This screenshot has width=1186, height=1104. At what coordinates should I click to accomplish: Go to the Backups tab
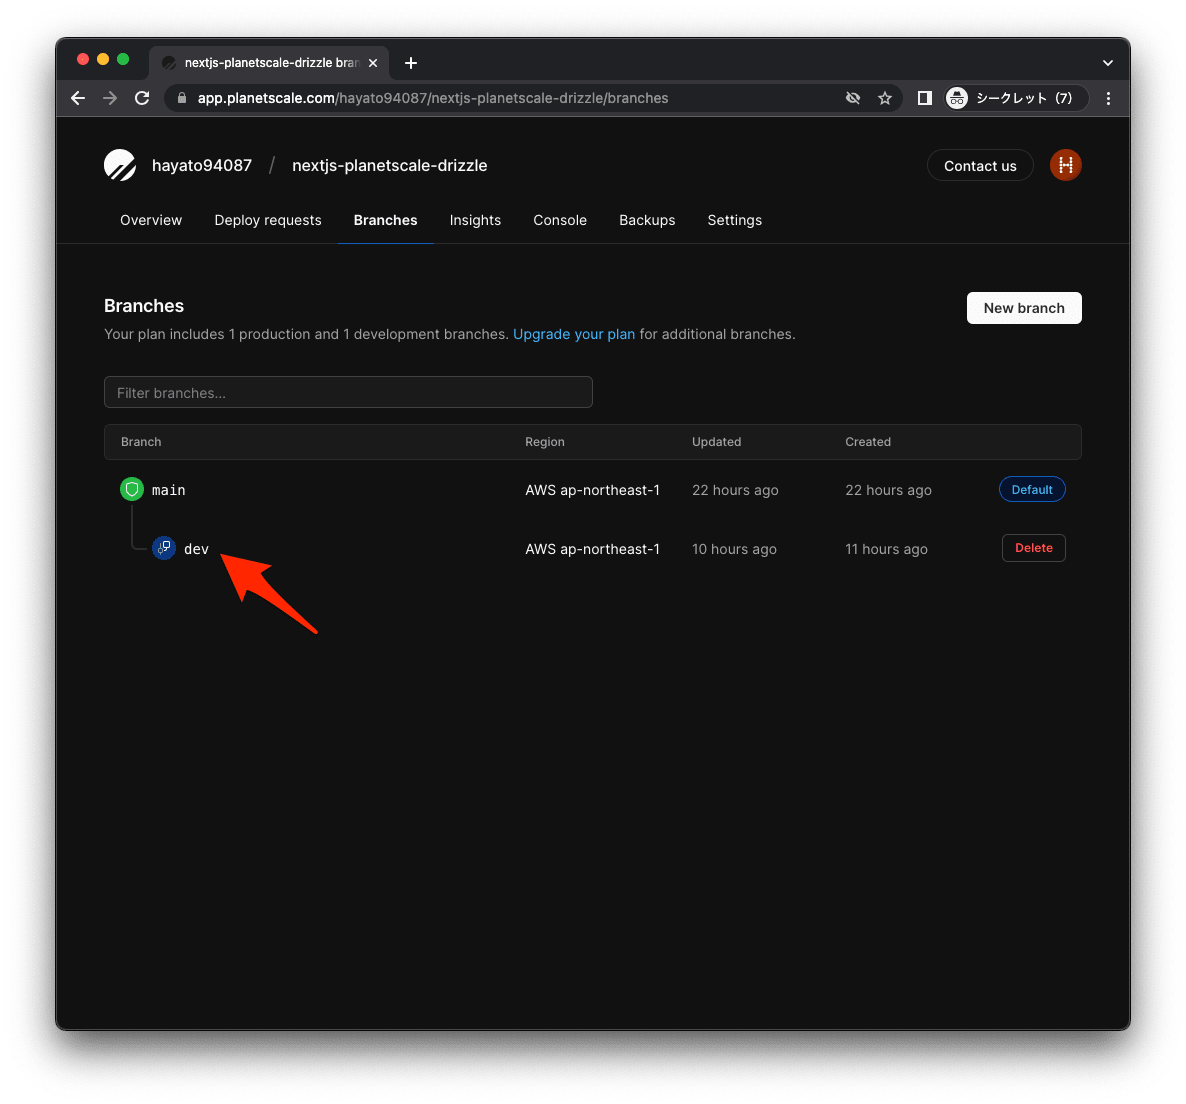pyautogui.click(x=647, y=220)
